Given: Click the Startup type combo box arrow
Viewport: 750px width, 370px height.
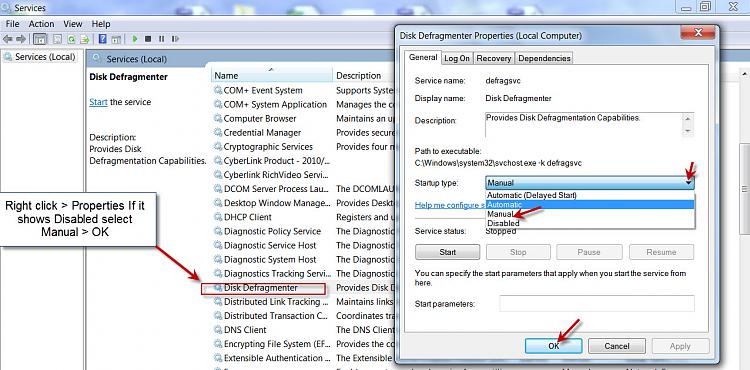Looking at the screenshot, I should point(689,183).
